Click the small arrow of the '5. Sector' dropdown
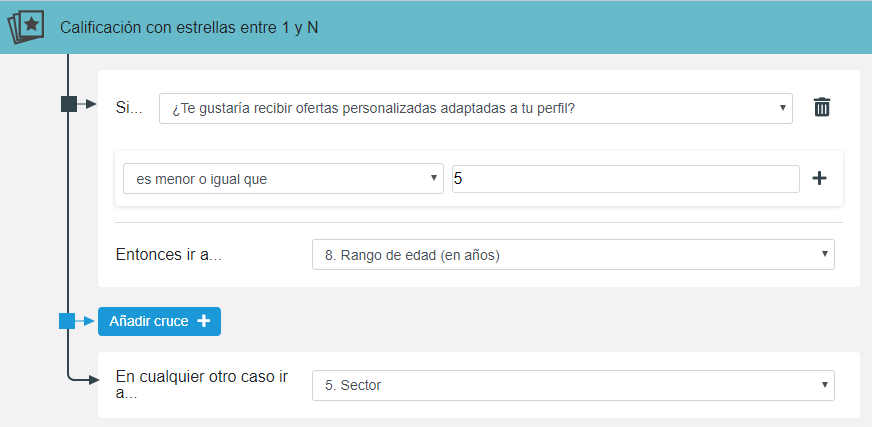The image size is (872, 427). pos(825,384)
